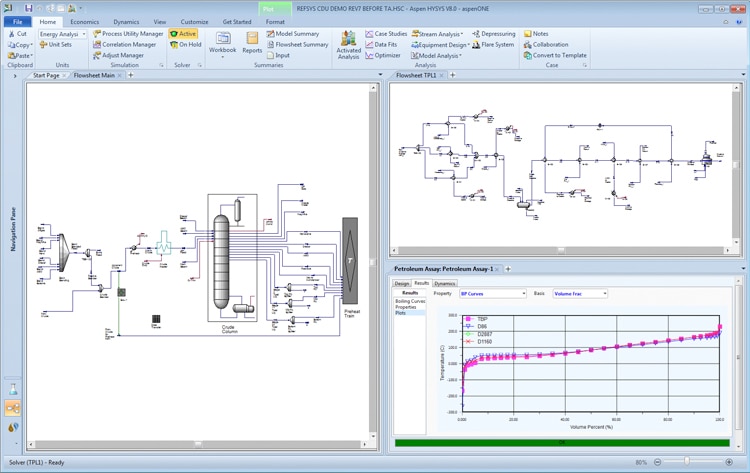Open Case Studies
750x473 pixels.
(386, 34)
